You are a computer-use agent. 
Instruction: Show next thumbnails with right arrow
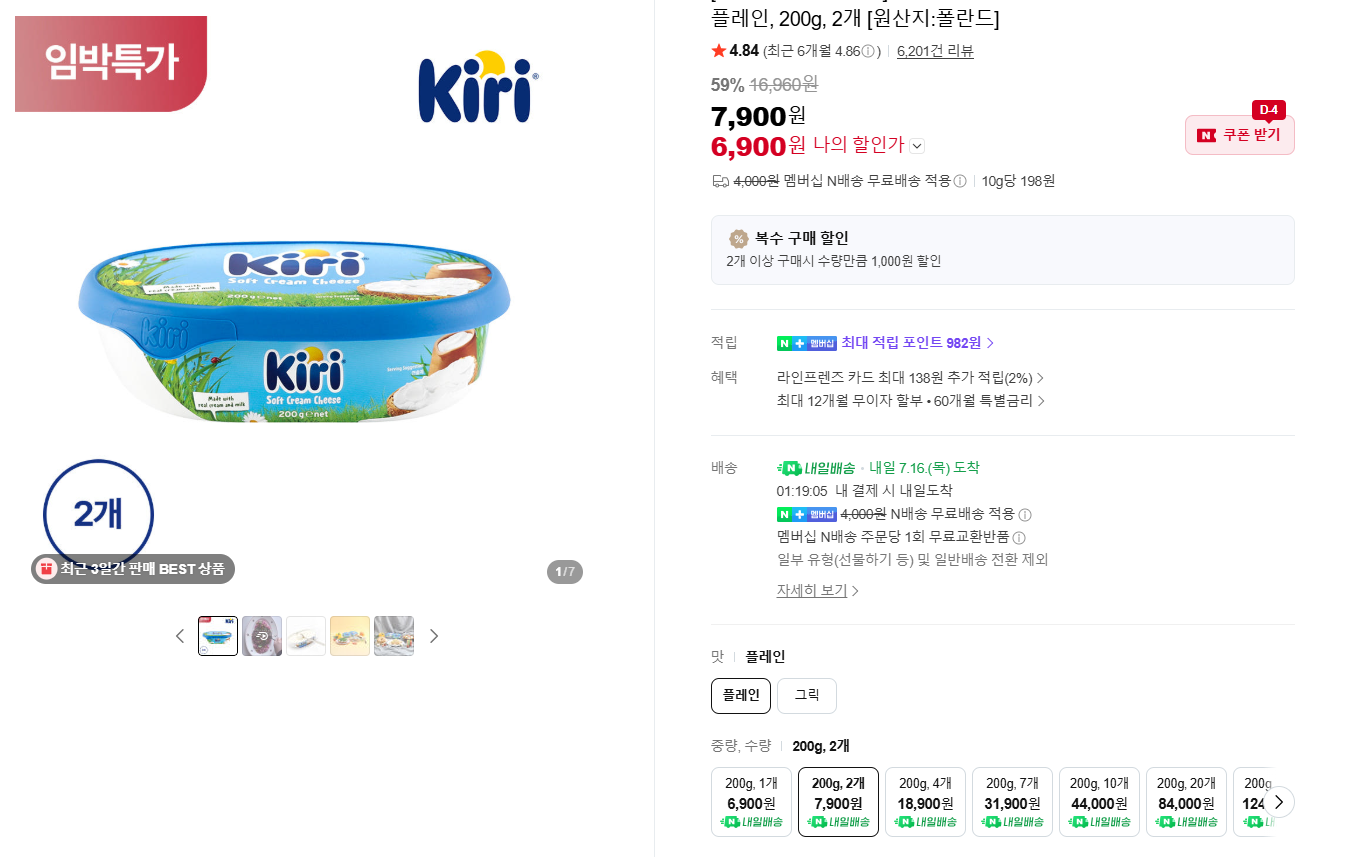(x=434, y=636)
